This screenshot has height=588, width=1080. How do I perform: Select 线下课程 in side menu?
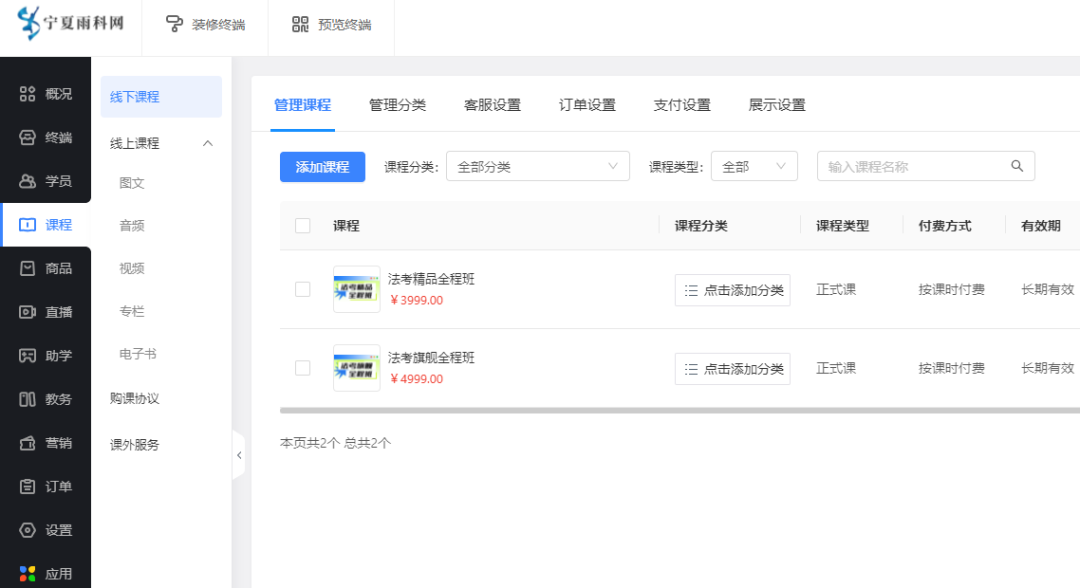tap(161, 97)
